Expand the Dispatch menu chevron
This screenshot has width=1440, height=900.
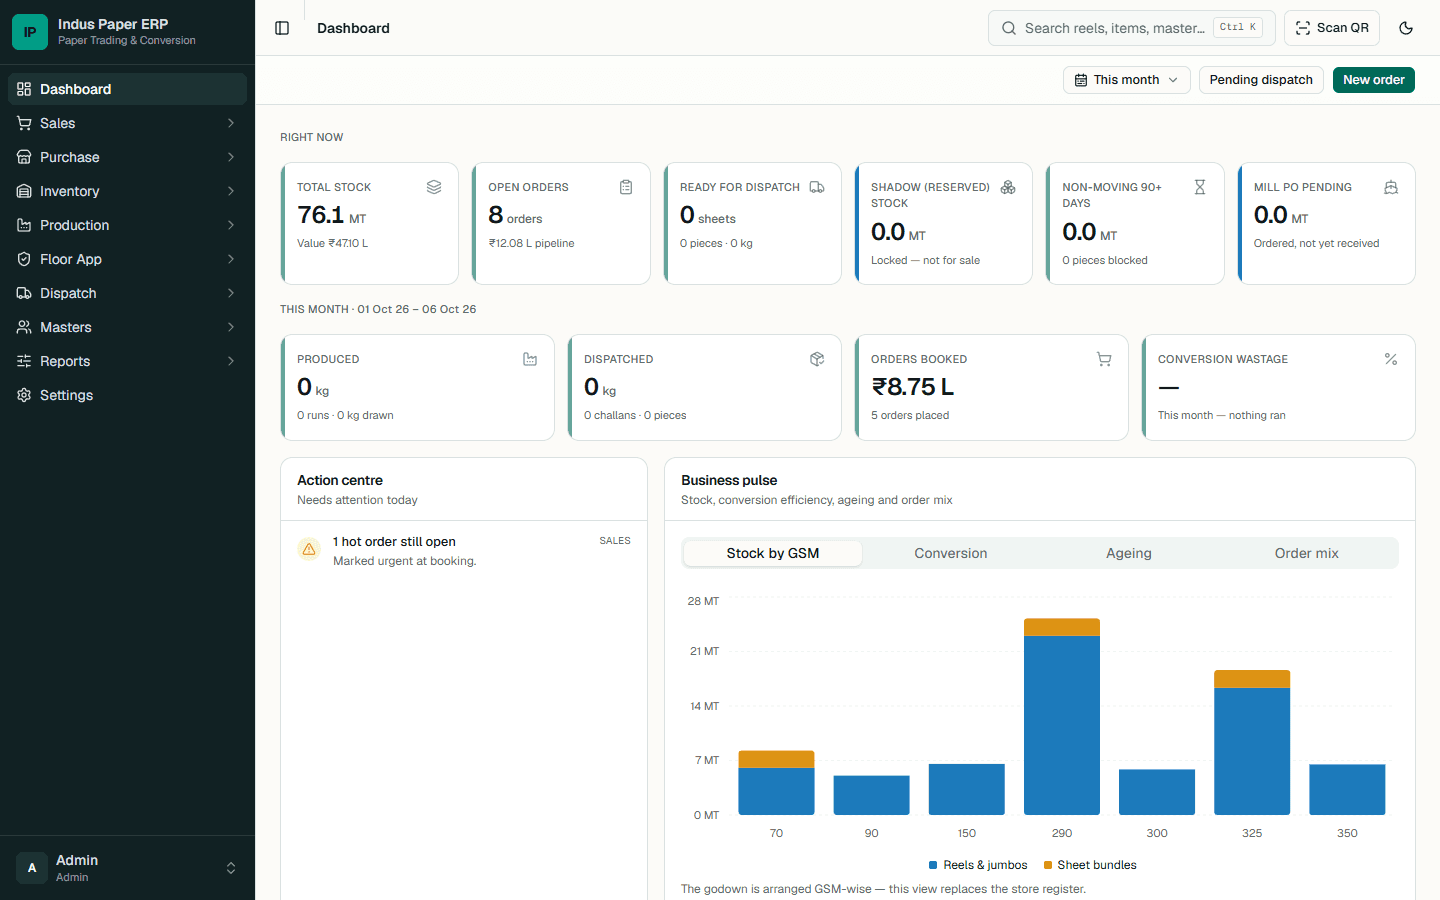(x=231, y=293)
